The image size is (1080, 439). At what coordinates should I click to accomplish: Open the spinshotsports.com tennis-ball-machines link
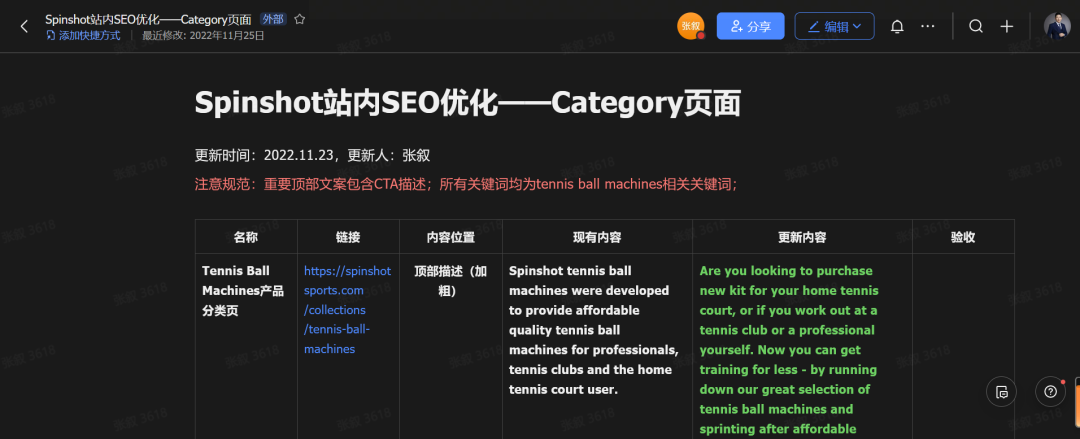click(x=347, y=310)
